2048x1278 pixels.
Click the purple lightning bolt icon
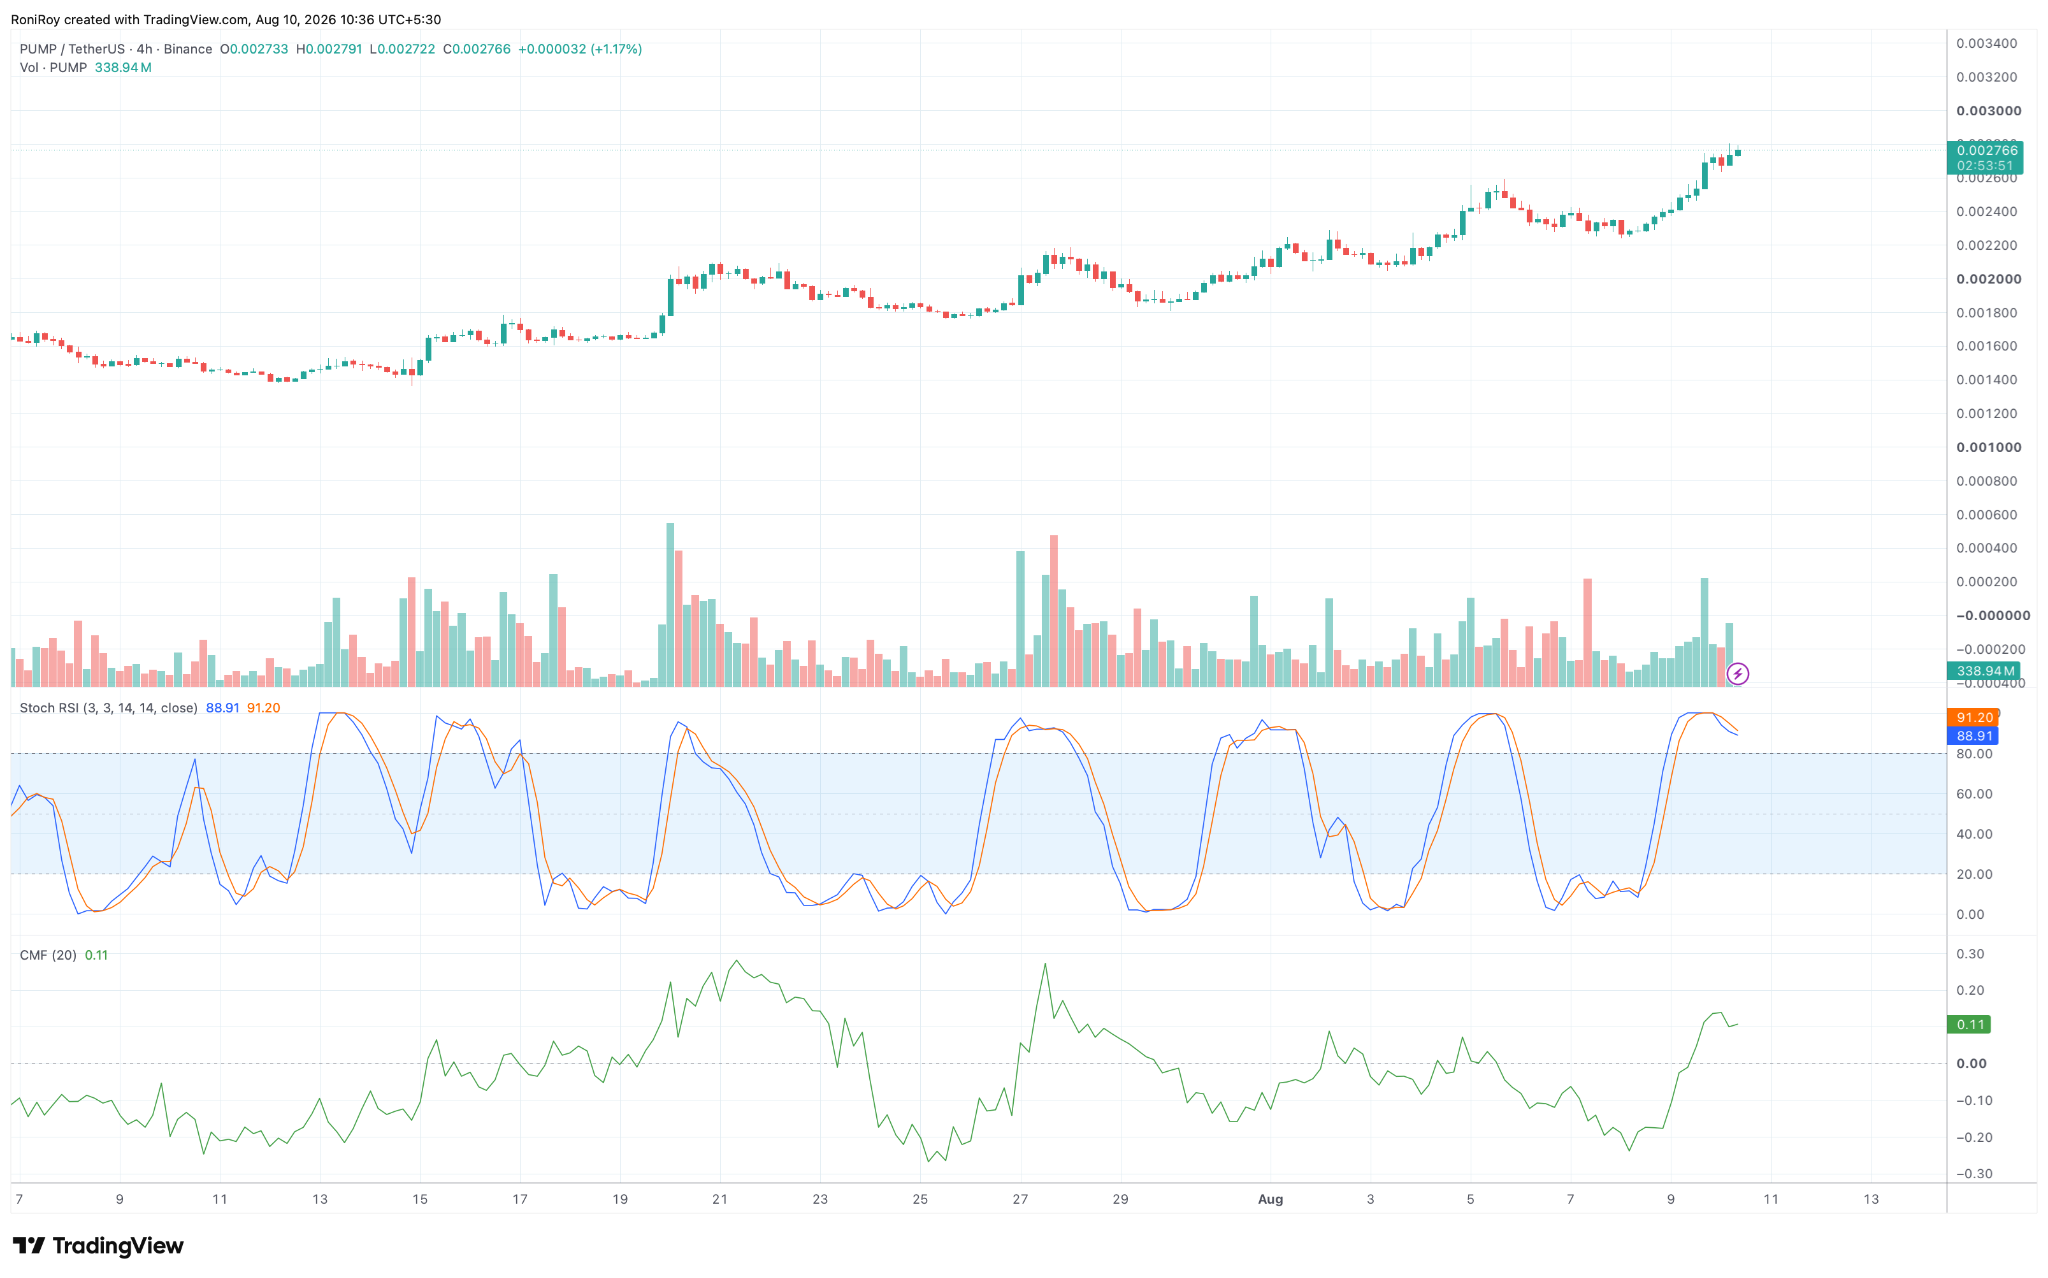pos(1738,674)
